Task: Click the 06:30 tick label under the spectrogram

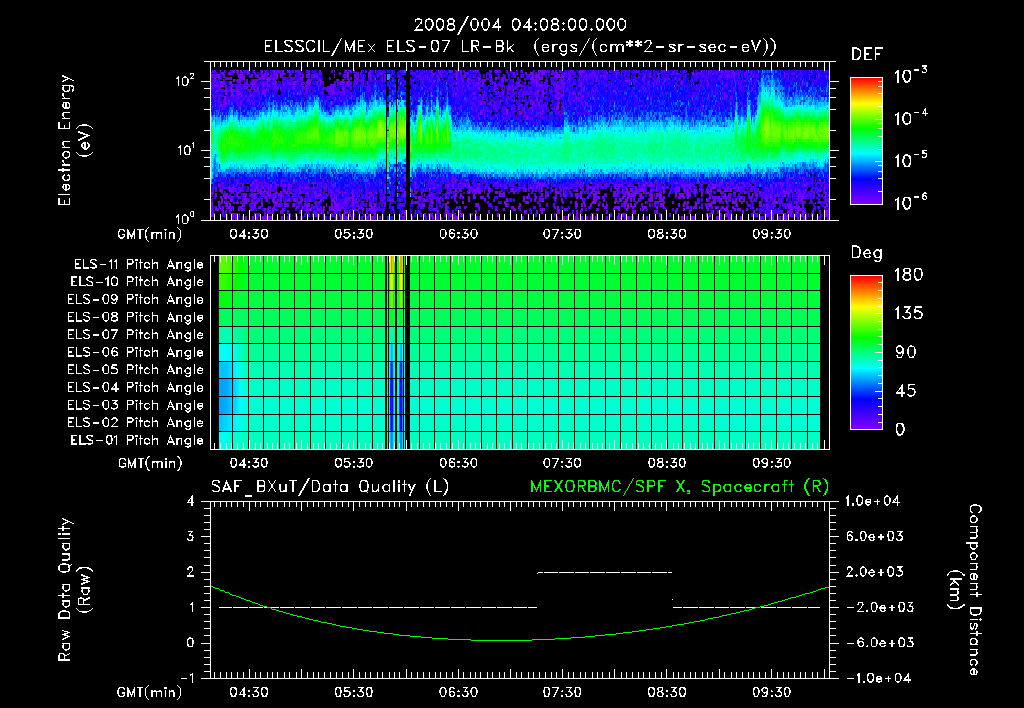Action: [458, 234]
